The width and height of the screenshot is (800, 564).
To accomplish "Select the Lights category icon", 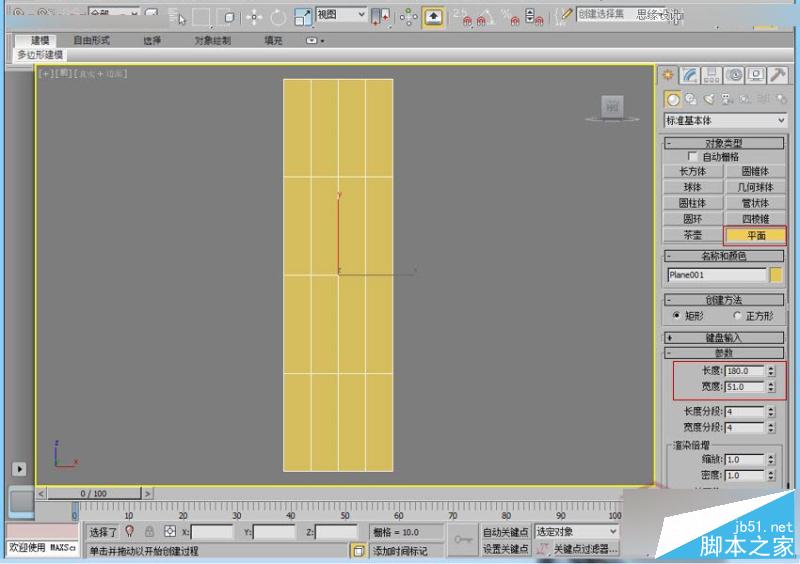I will [x=709, y=99].
